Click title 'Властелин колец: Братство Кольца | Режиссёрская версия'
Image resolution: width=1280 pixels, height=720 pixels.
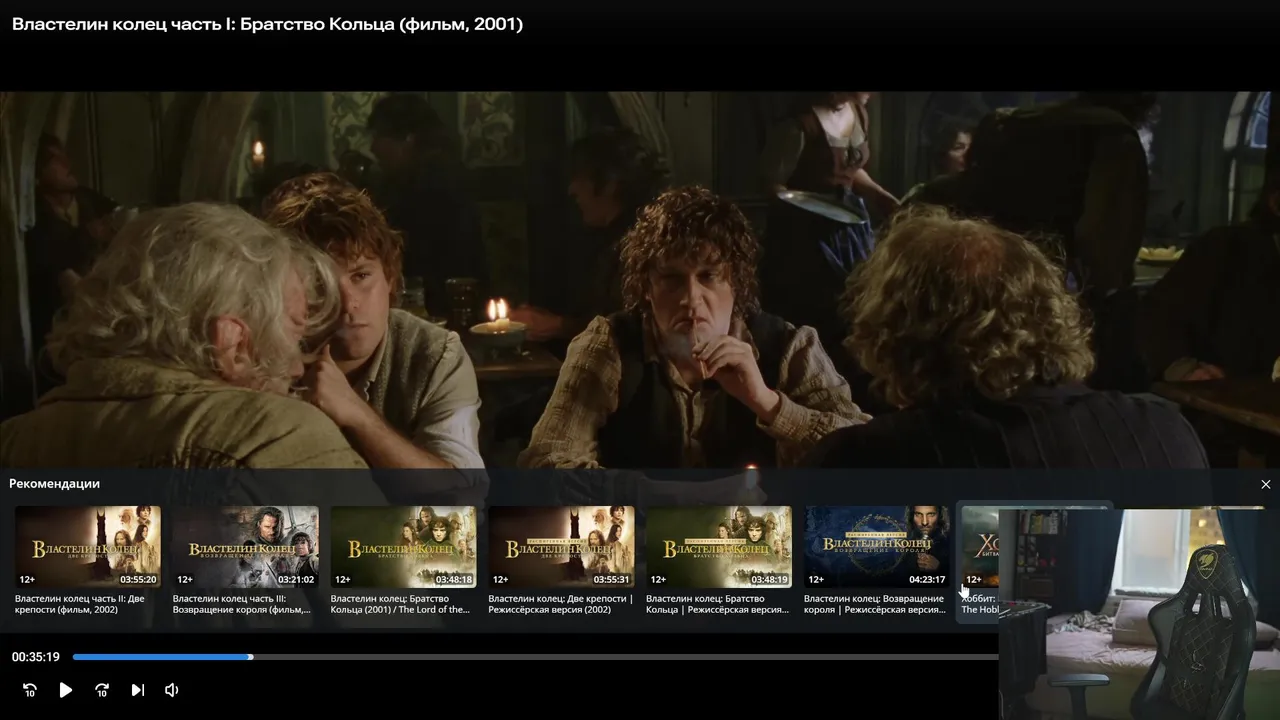coord(718,604)
